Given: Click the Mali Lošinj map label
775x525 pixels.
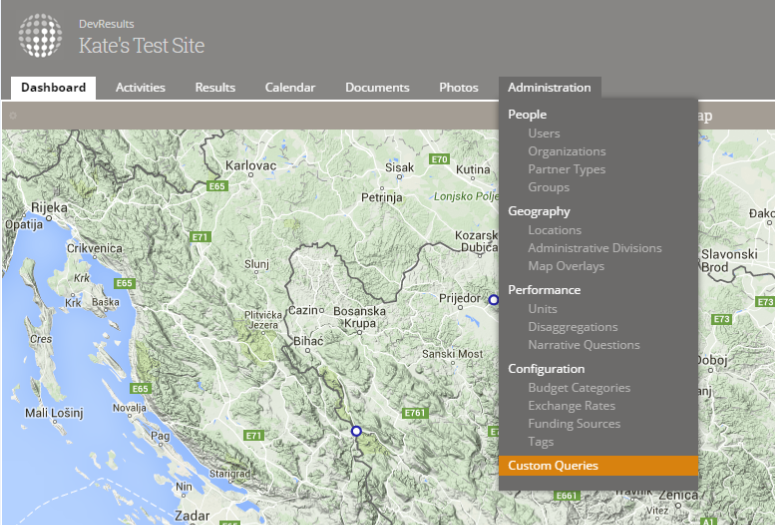Looking at the screenshot, I should point(54,413).
